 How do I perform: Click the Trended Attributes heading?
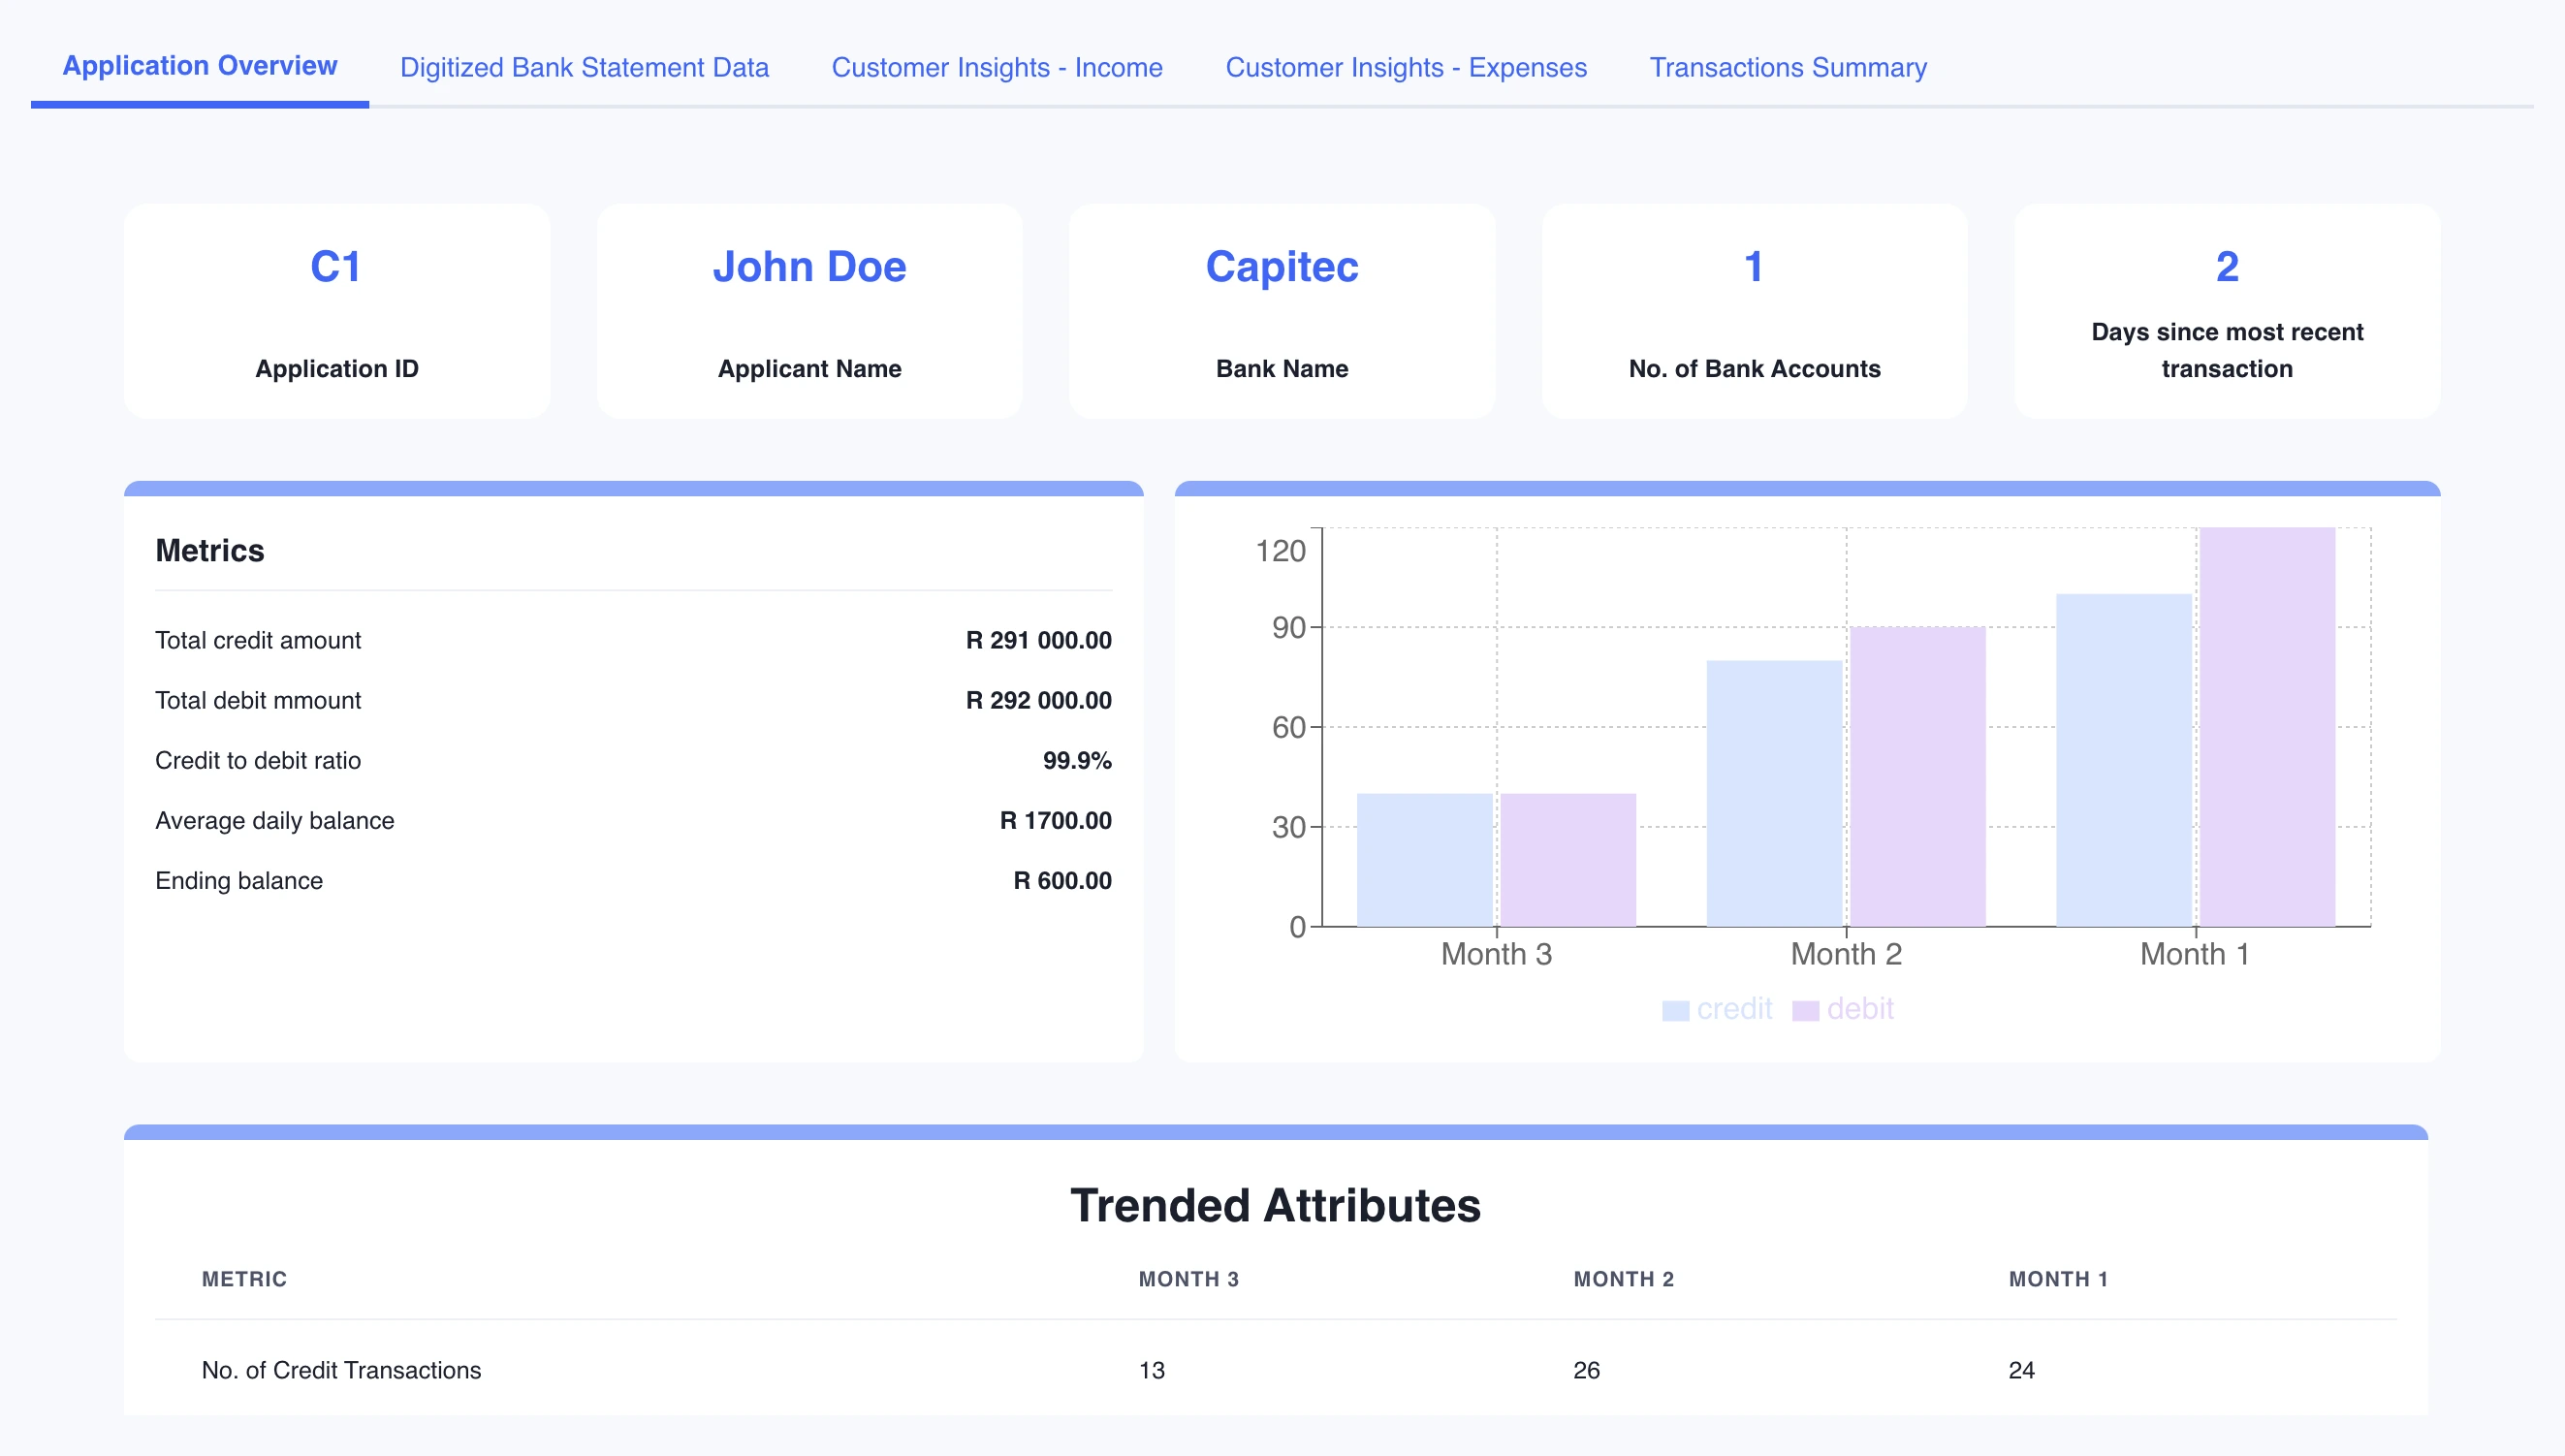[x=1275, y=1206]
